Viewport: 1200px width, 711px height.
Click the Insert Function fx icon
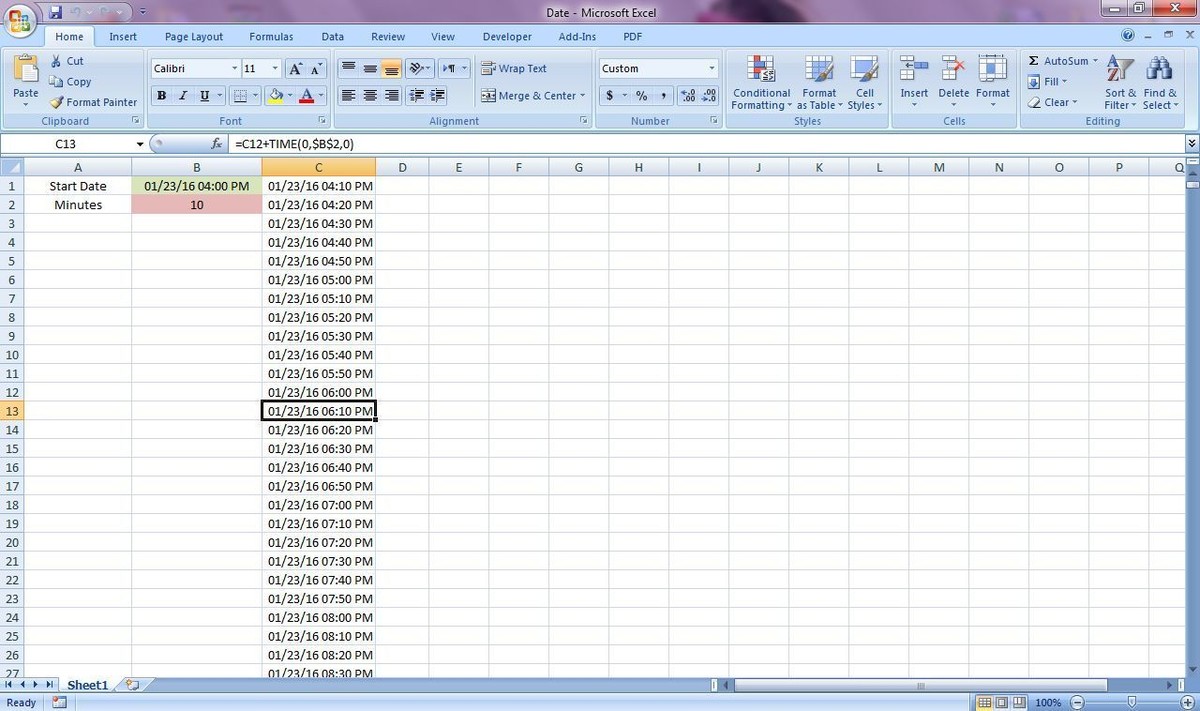click(216, 144)
